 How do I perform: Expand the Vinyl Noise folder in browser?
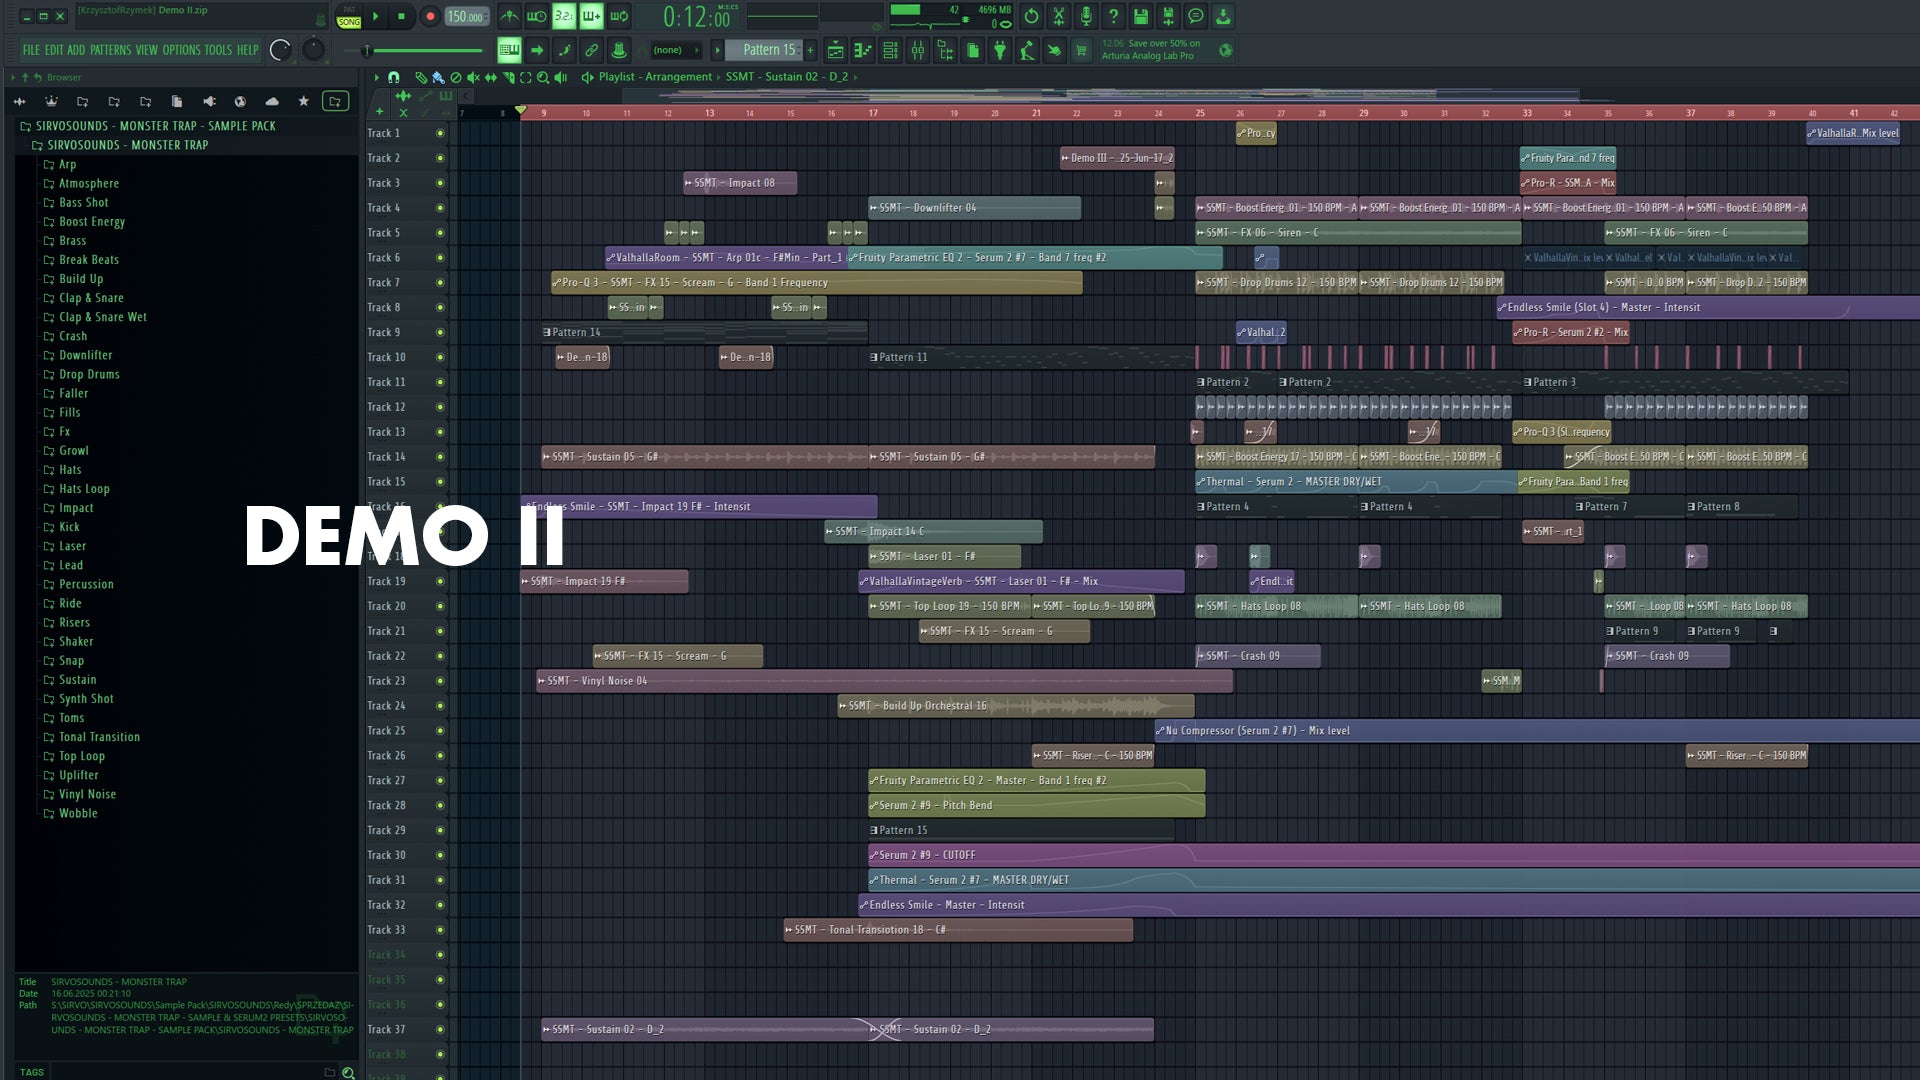click(x=87, y=794)
